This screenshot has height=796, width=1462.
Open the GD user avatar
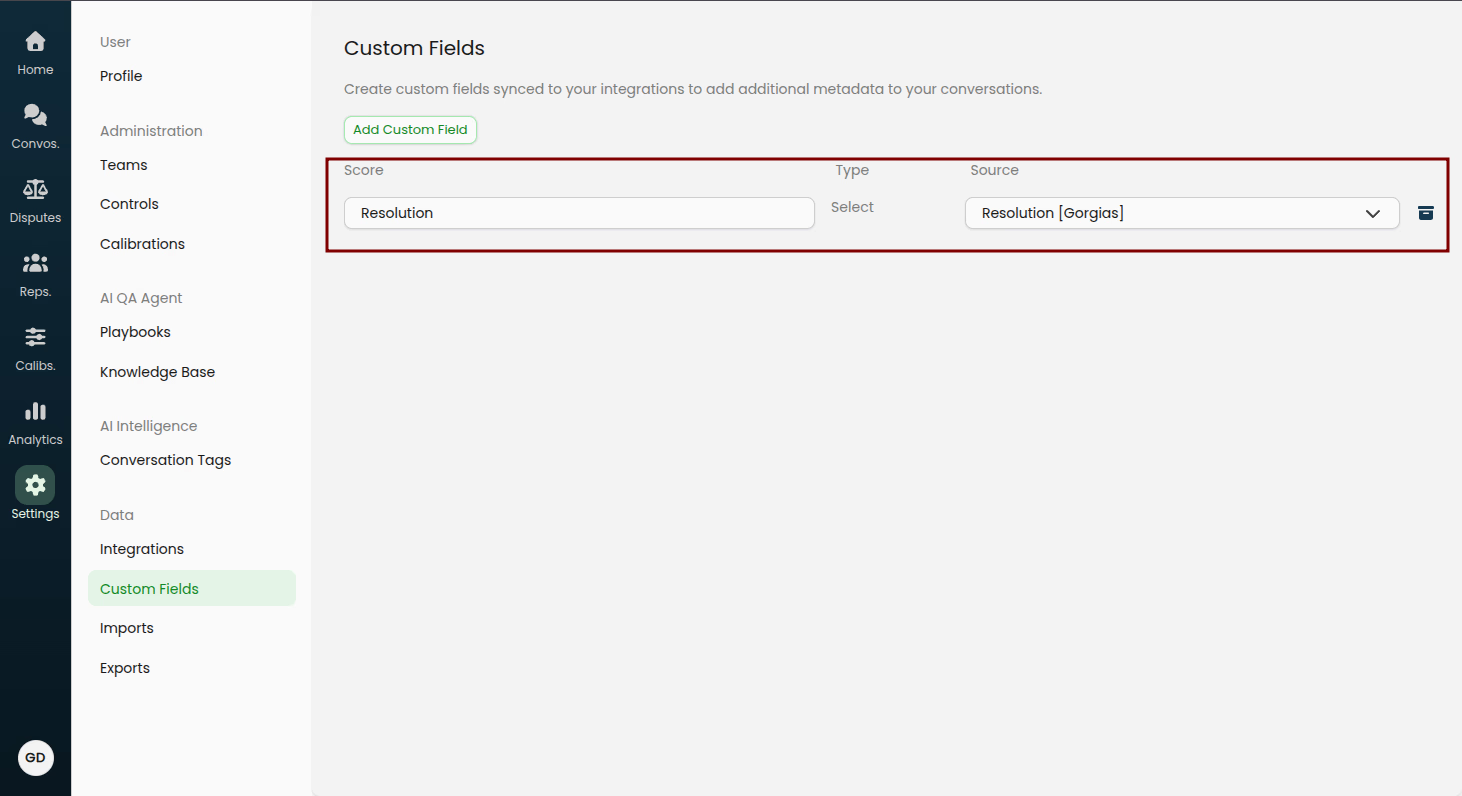click(35, 758)
